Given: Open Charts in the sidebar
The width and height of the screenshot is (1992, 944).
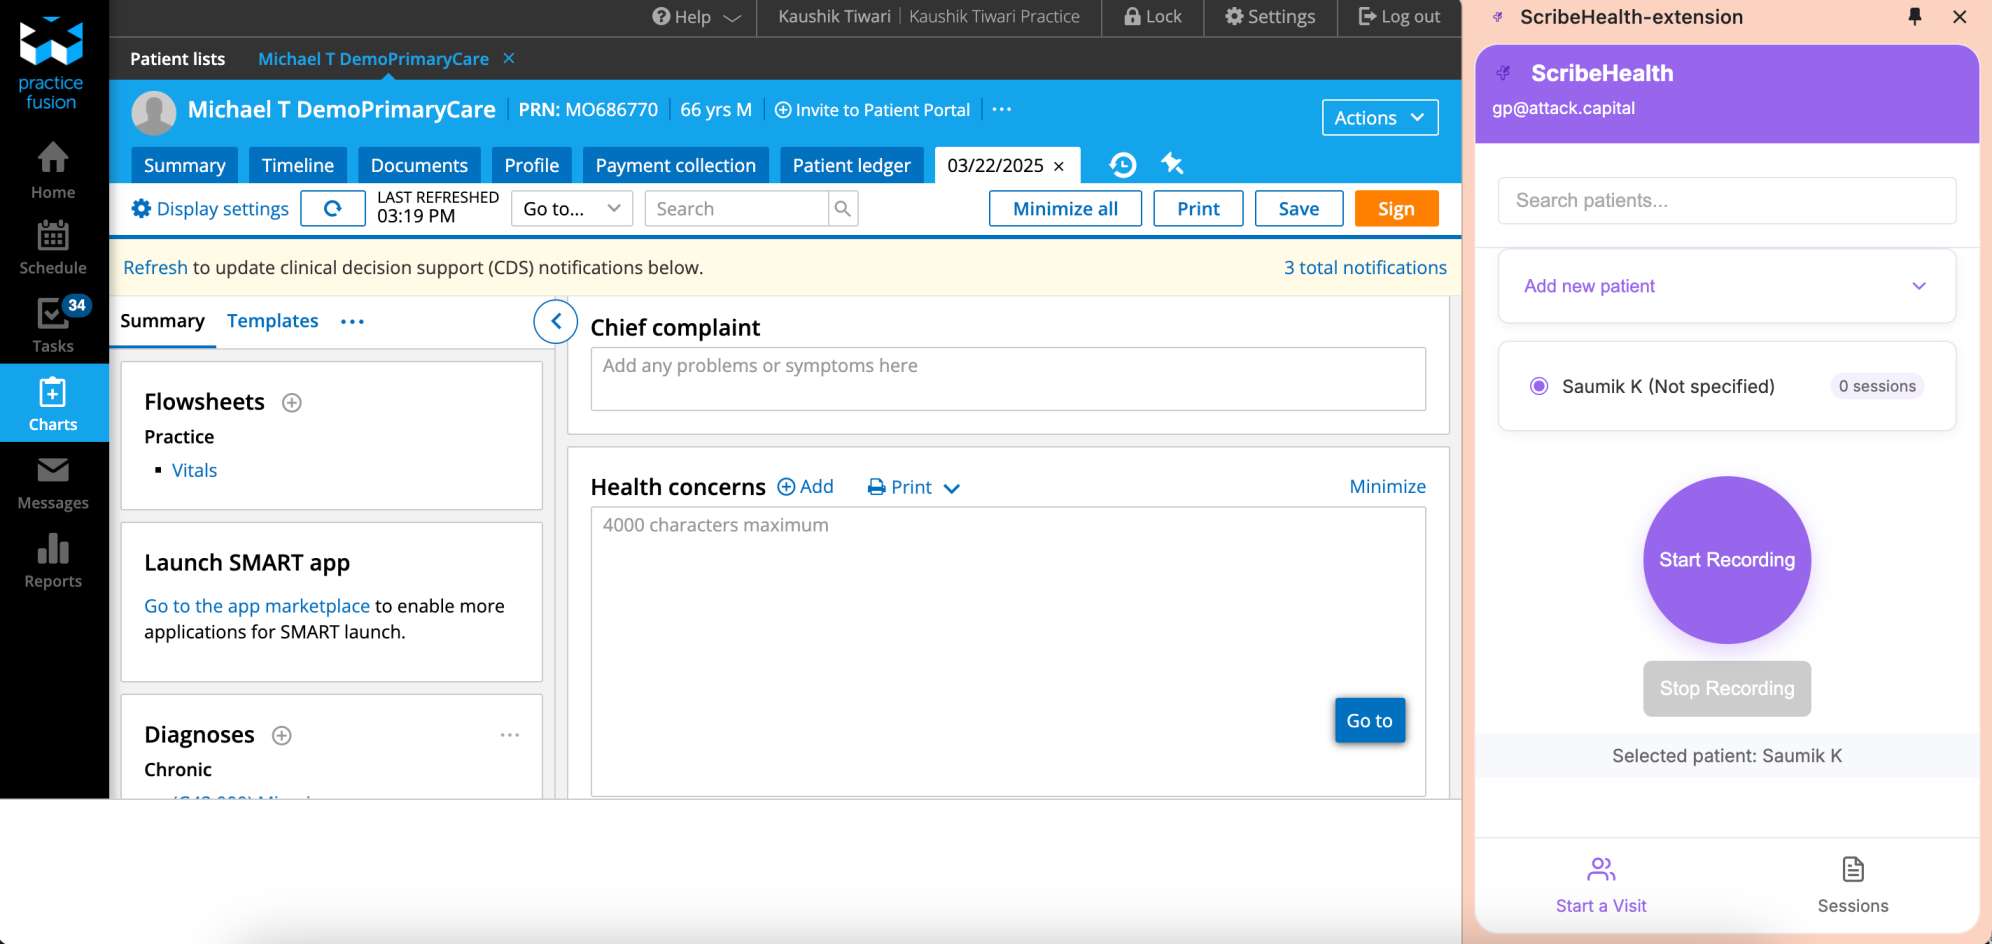Looking at the screenshot, I should coord(53,404).
